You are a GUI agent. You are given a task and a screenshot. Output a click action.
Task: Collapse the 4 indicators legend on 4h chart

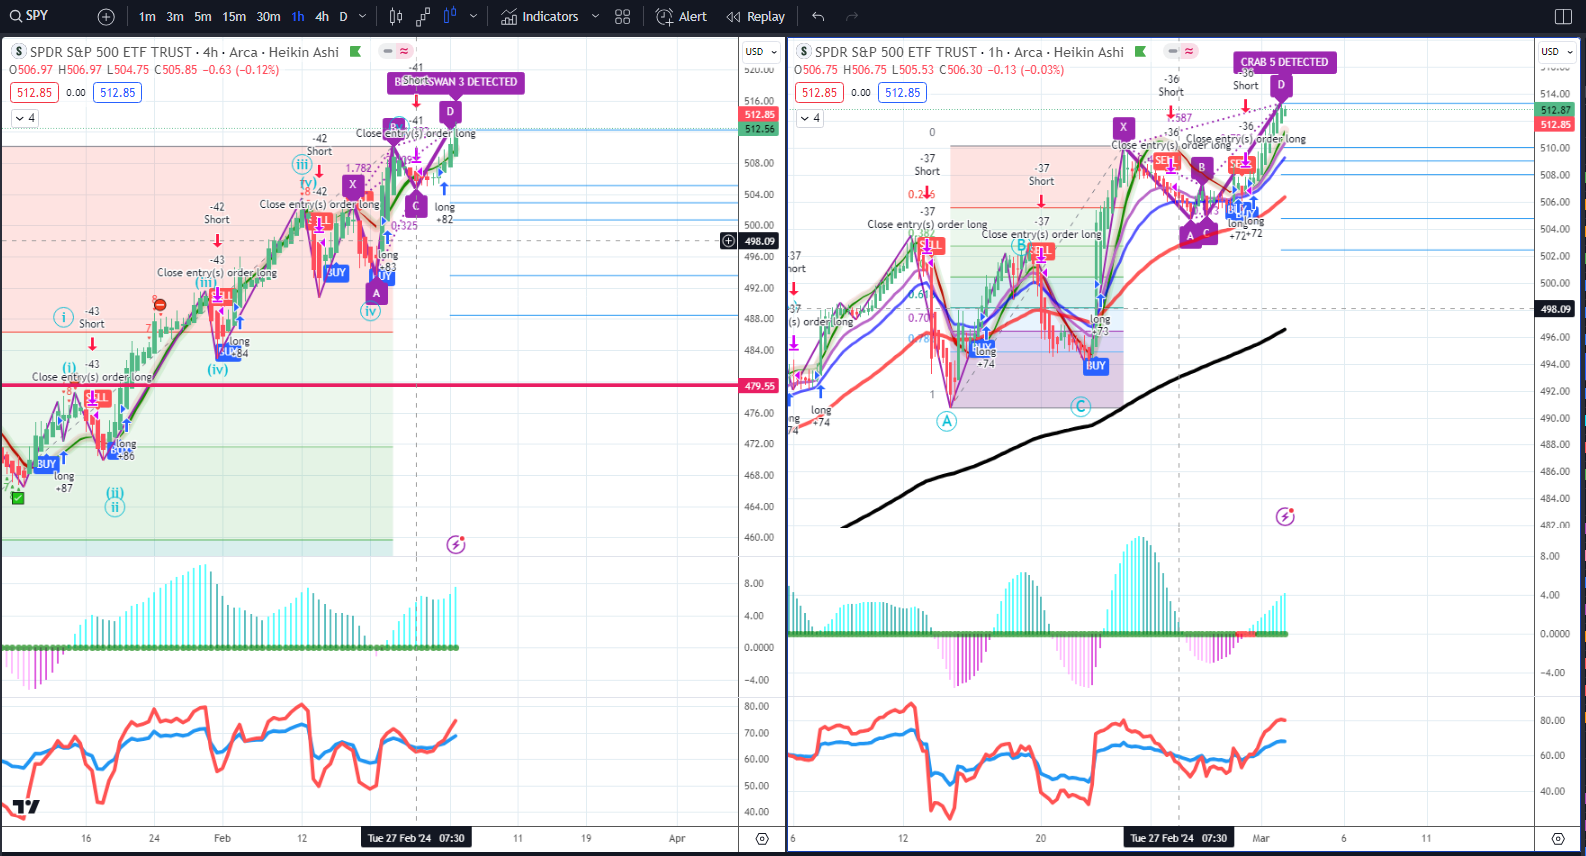pyautogui.click(x=25, y=118)
